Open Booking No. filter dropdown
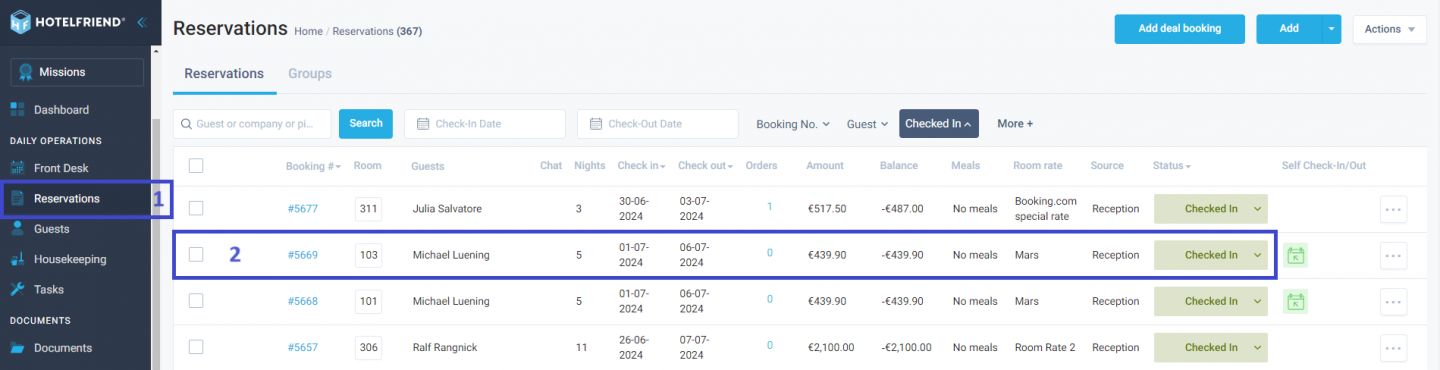This screenshot has height=370, width=1440. point(793,124)
